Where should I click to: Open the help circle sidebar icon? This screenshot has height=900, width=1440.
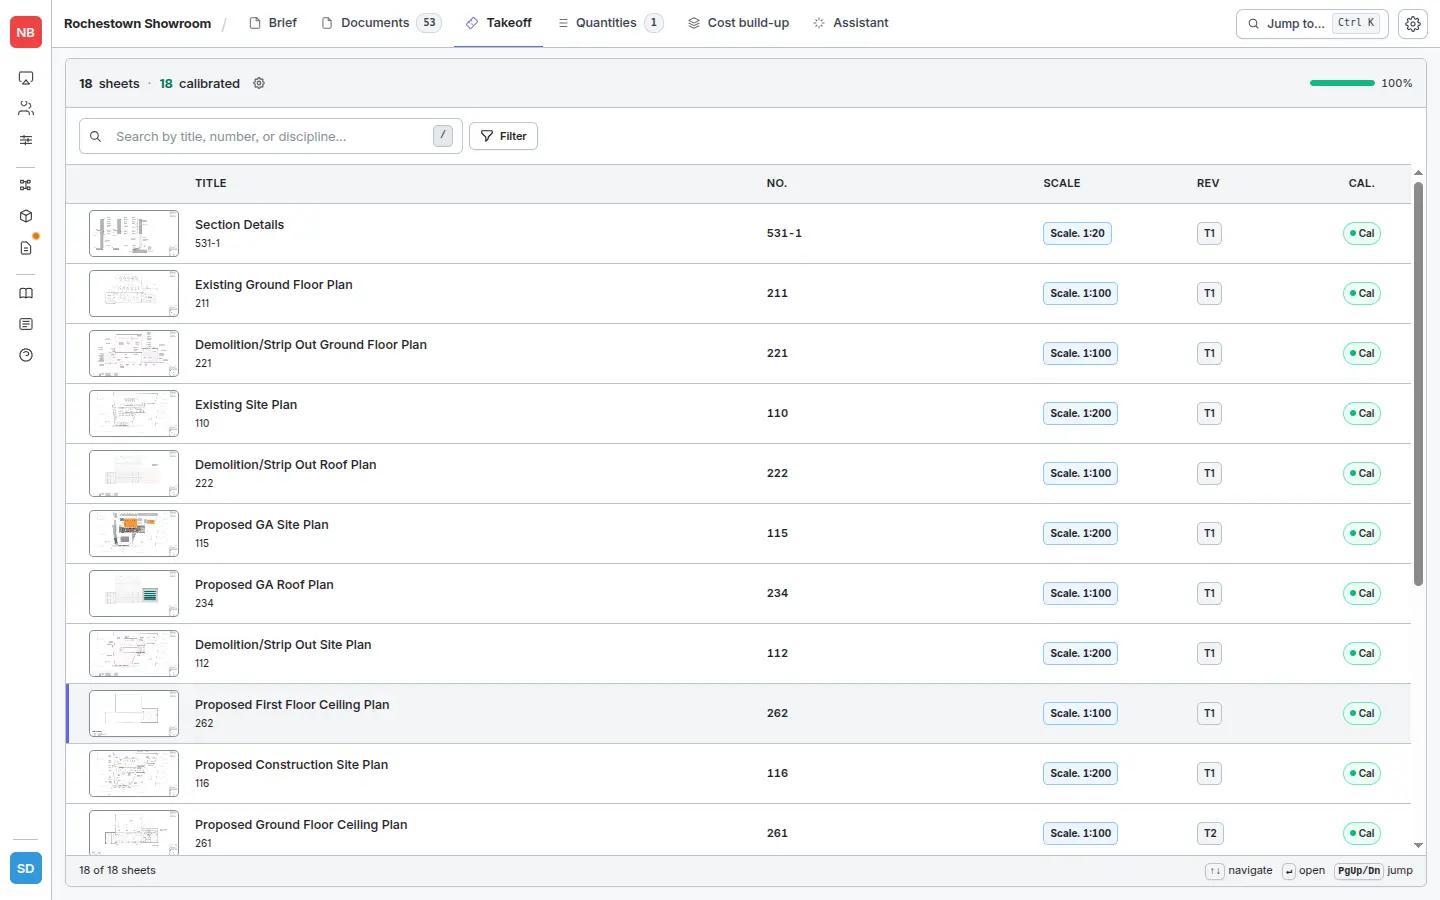(26, 355)
